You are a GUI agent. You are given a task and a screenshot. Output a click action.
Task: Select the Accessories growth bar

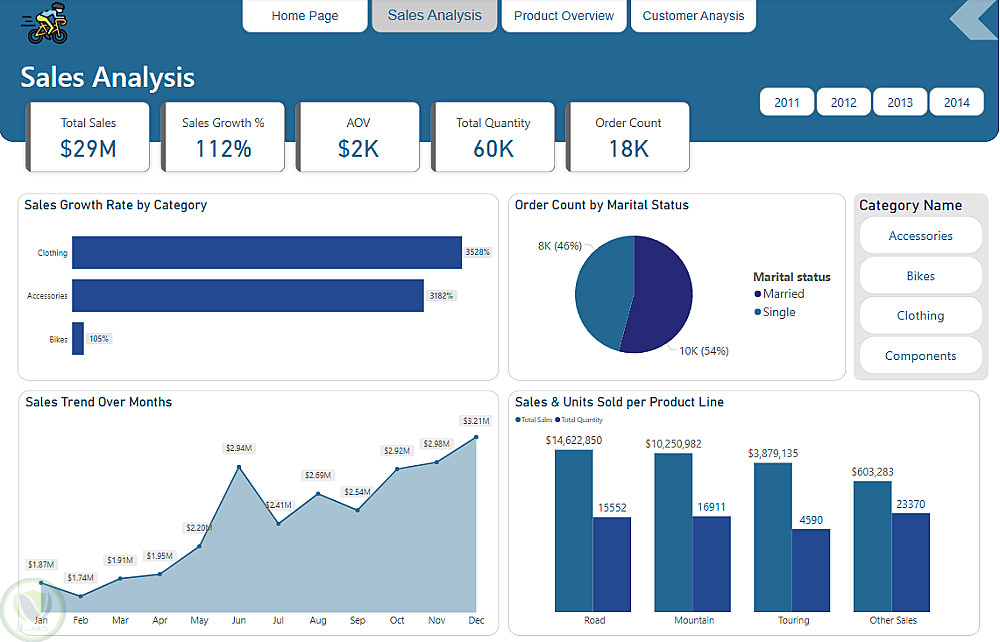247,295
